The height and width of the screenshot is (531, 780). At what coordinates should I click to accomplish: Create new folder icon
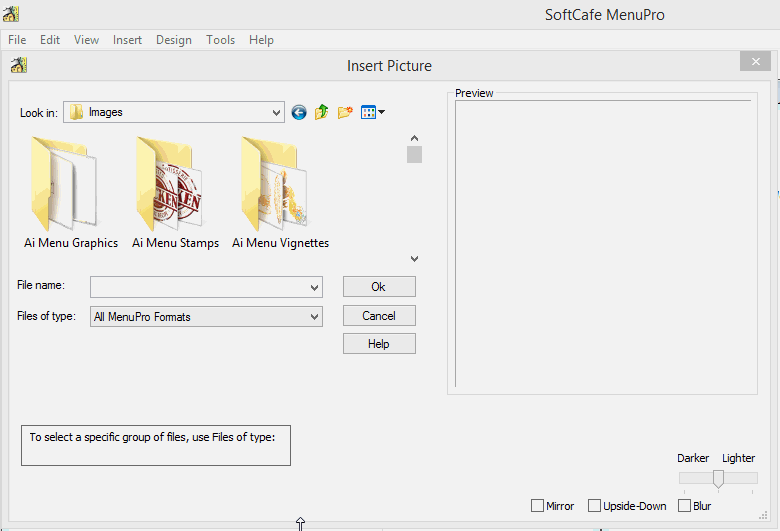coord(345,112)
